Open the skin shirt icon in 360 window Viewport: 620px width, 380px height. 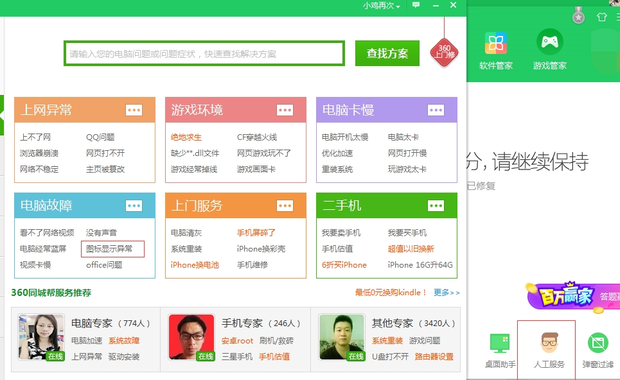tap(602, 17)
